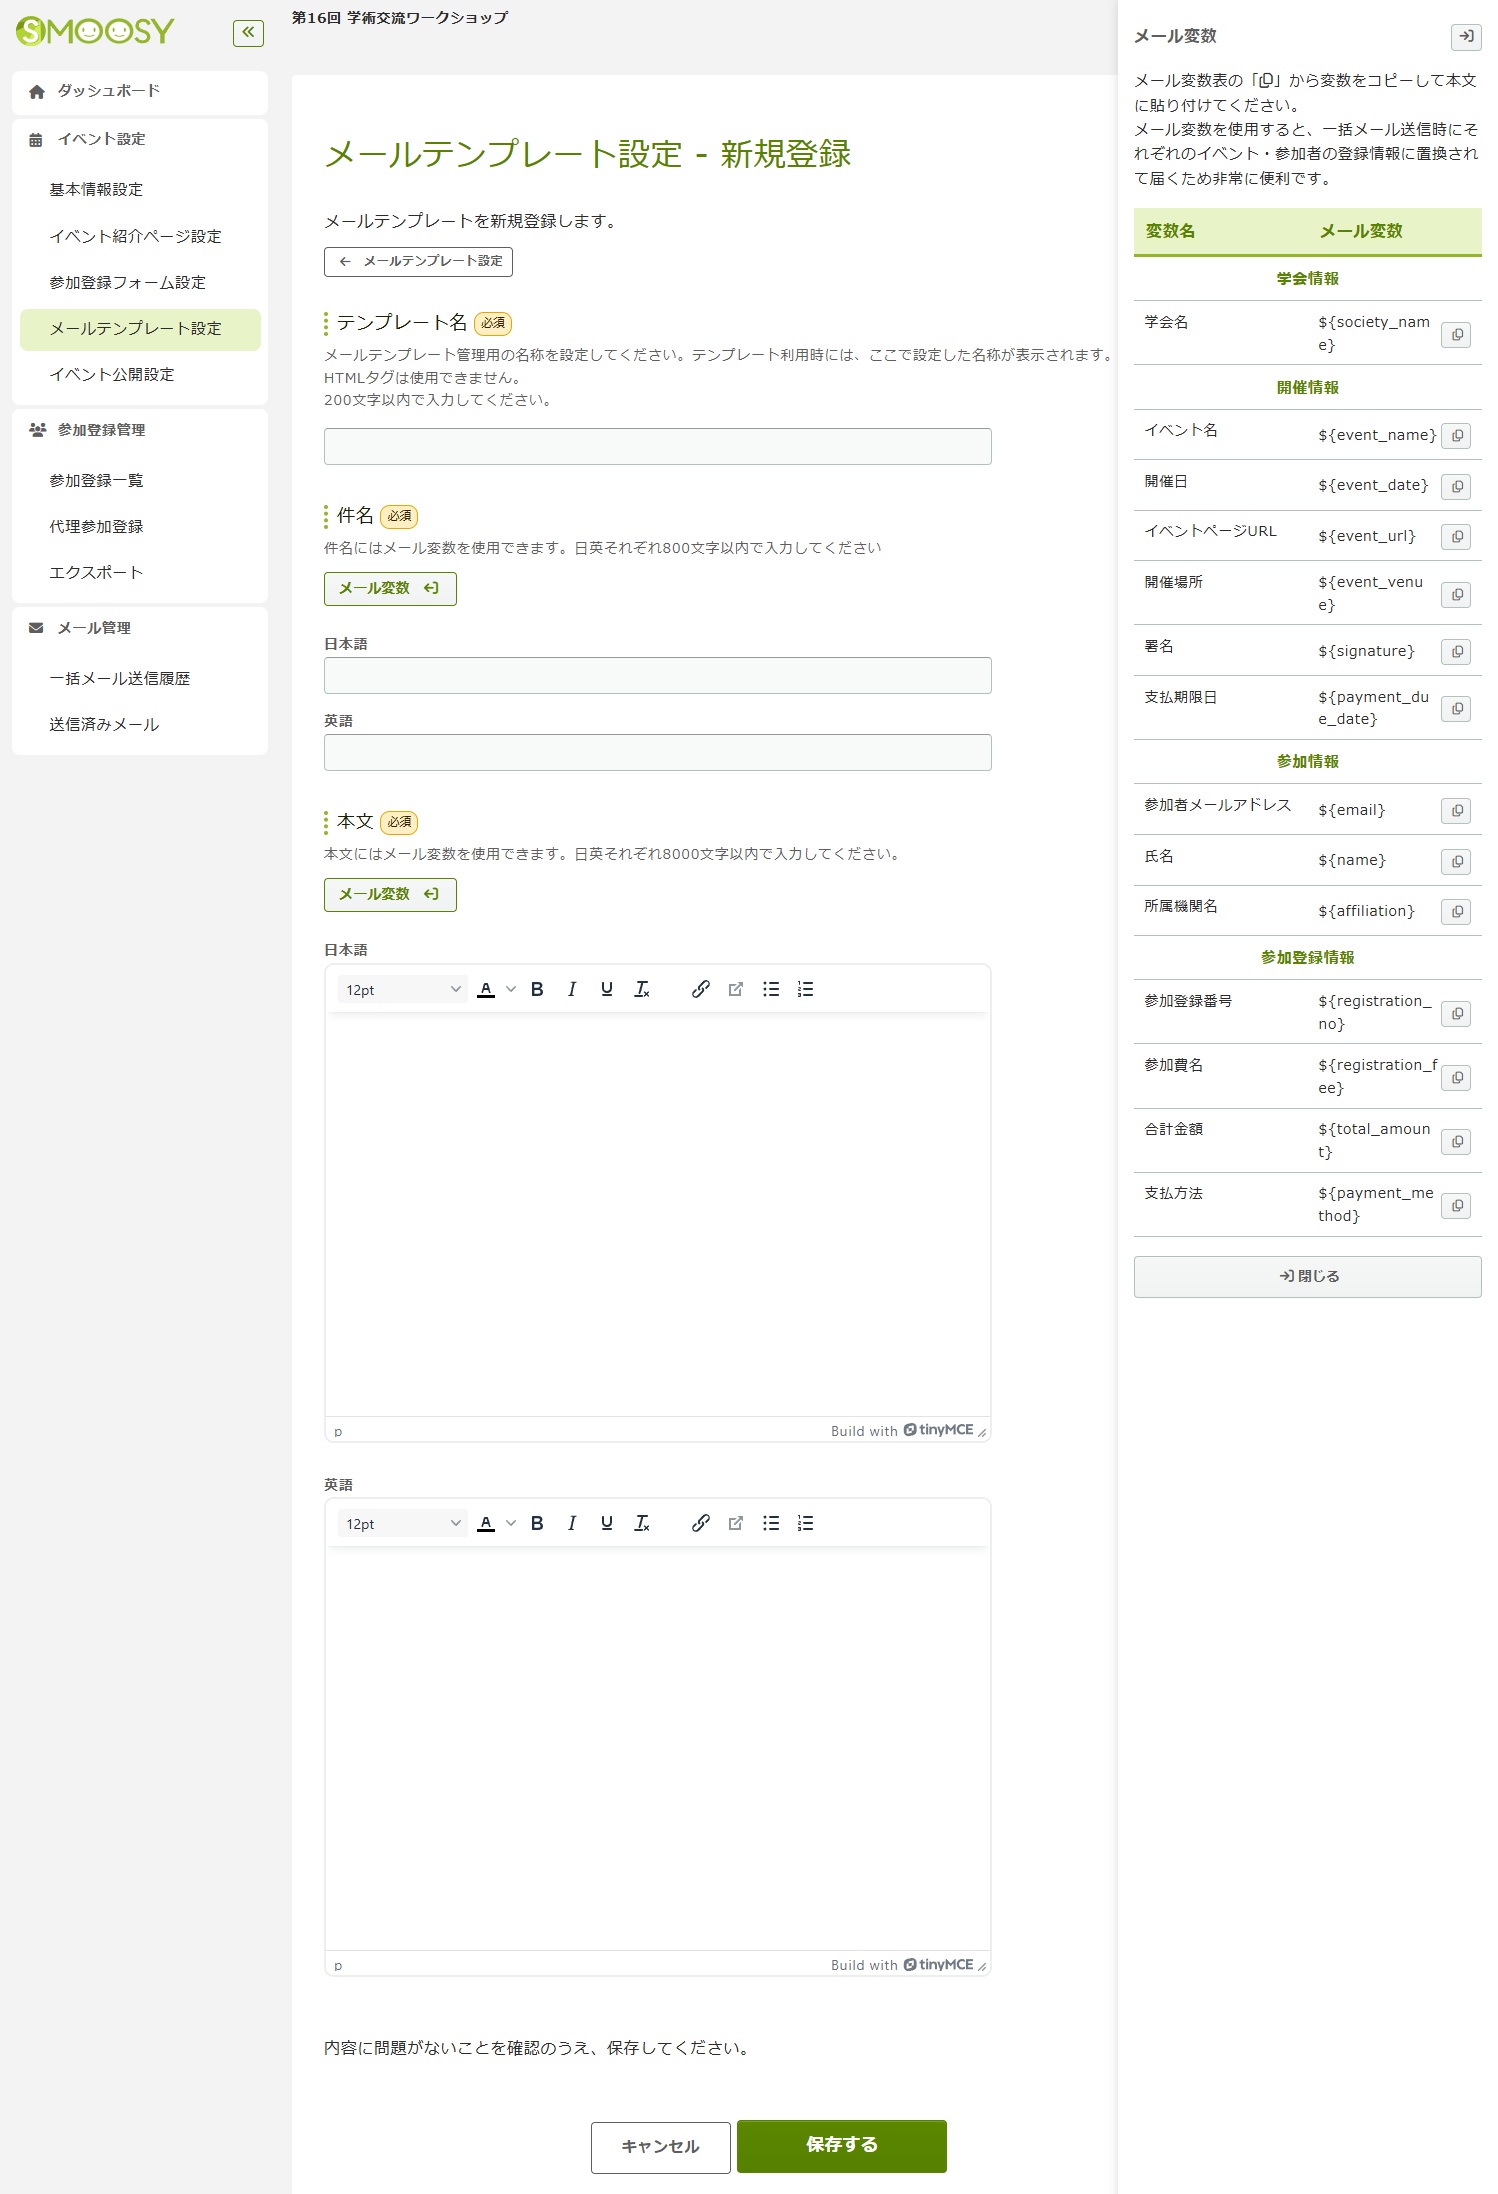Screen dimensions: 1498x2194
Task: Click the insert link icon in Japanese body editor
Action: click(x=700, y=989)
